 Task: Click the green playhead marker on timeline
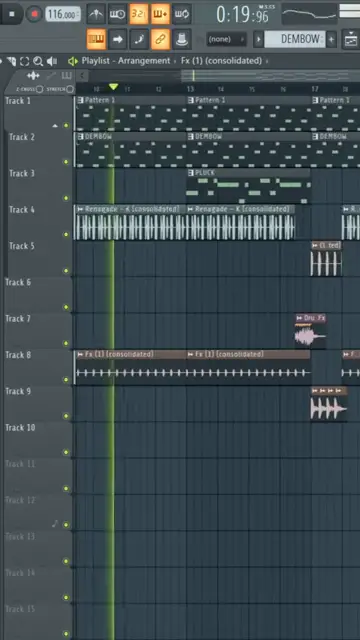113,87
